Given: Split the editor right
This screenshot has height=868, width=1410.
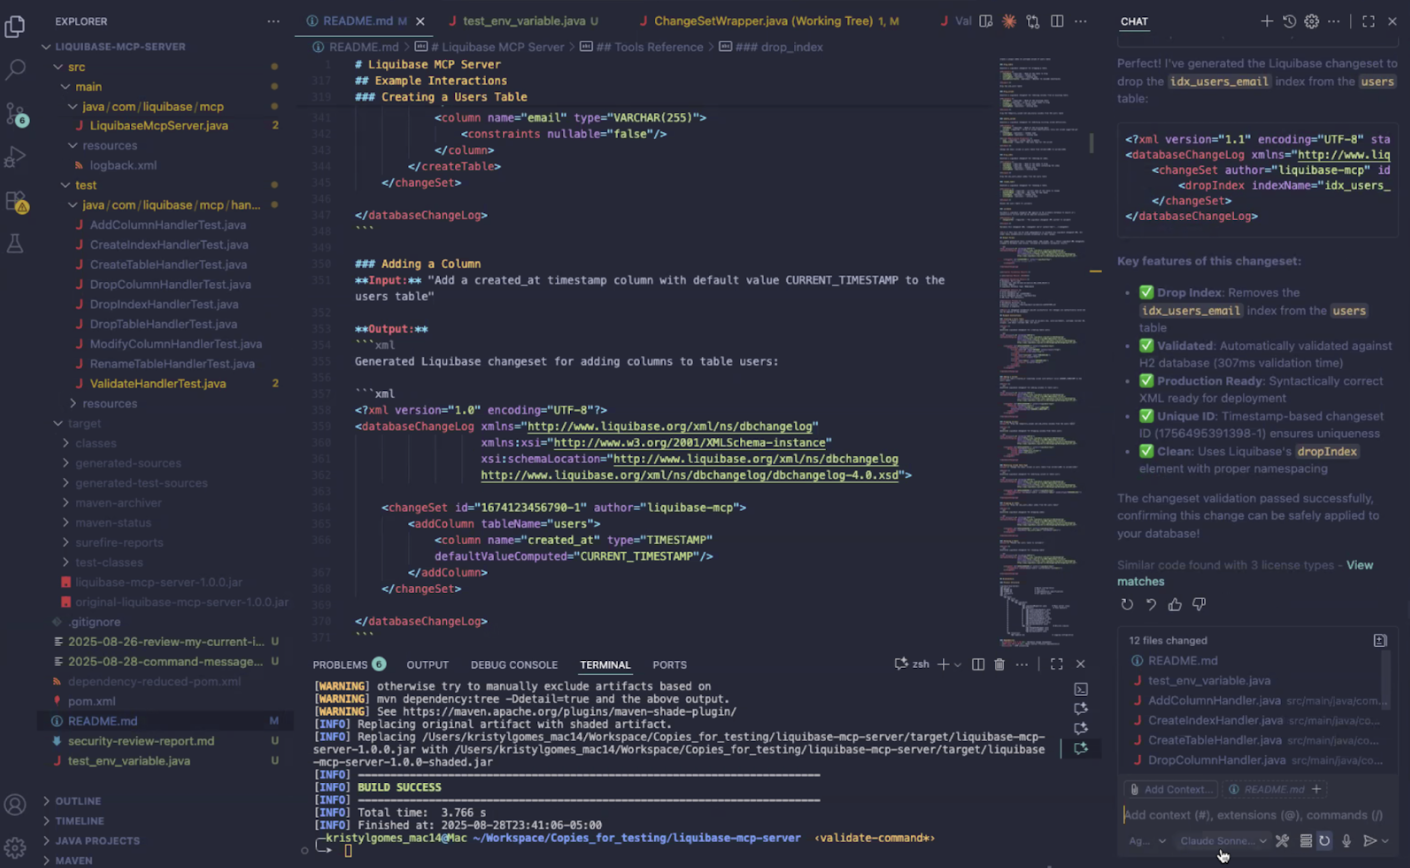Looking at the screenshot, I should coord(1057,21).
